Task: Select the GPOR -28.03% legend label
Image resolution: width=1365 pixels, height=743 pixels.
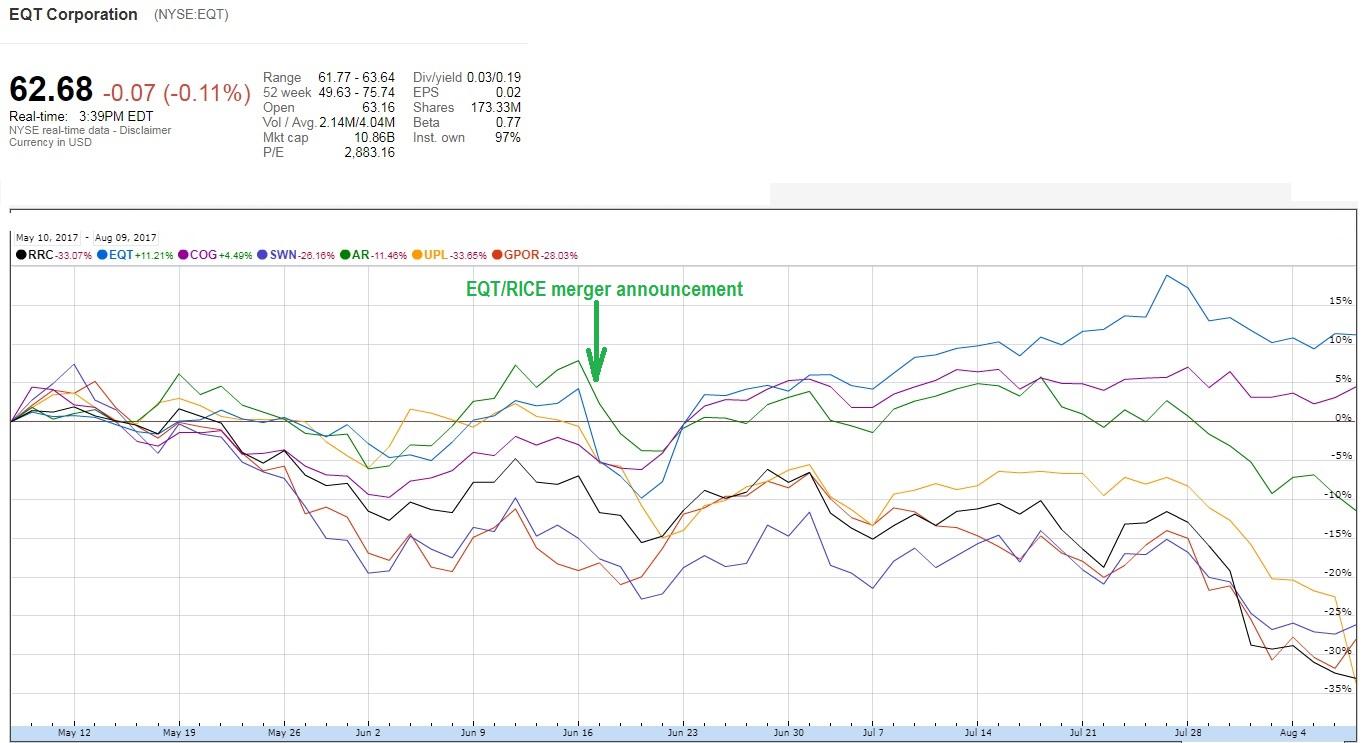Action: (540, 255)
